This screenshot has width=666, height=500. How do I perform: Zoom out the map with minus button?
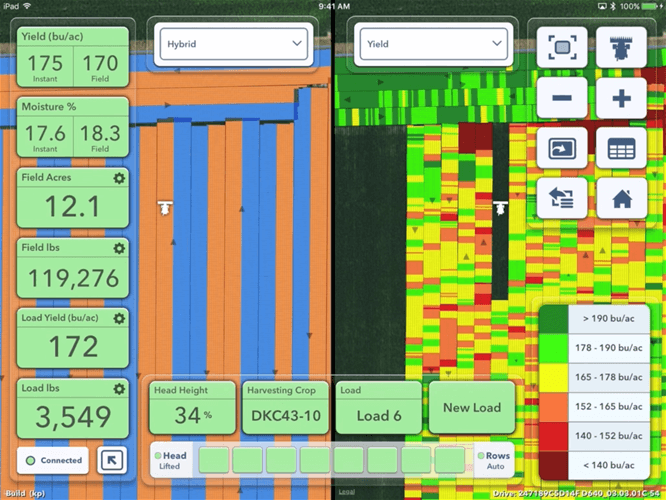coord(562,98)
